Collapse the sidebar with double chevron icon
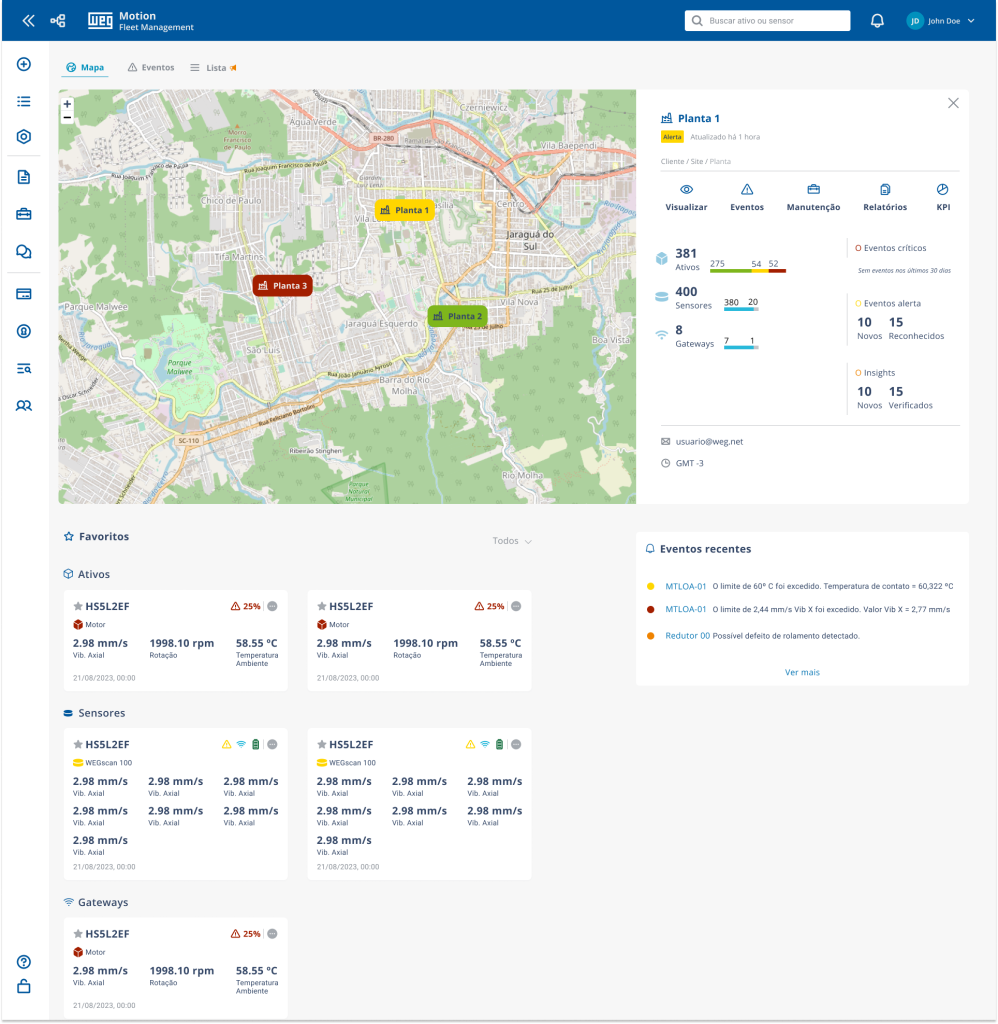Image resolution: width=998 pixels, height=1024 pixels. point(28,20)
